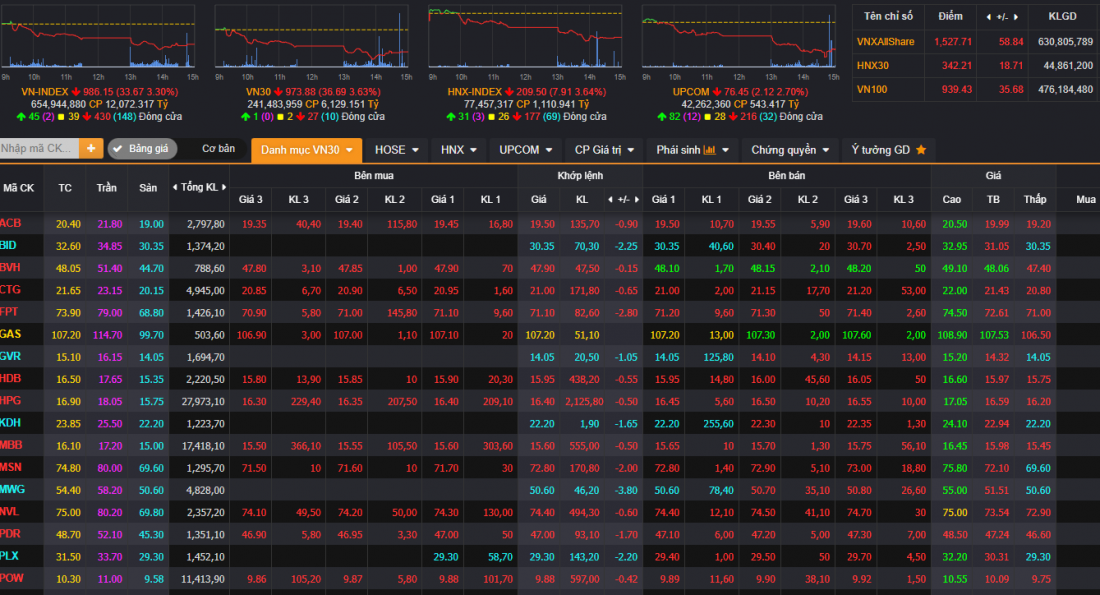Screen dimensions: 1100x595
Task: Click the Điểm header in index table
Action: coord(951,17)
